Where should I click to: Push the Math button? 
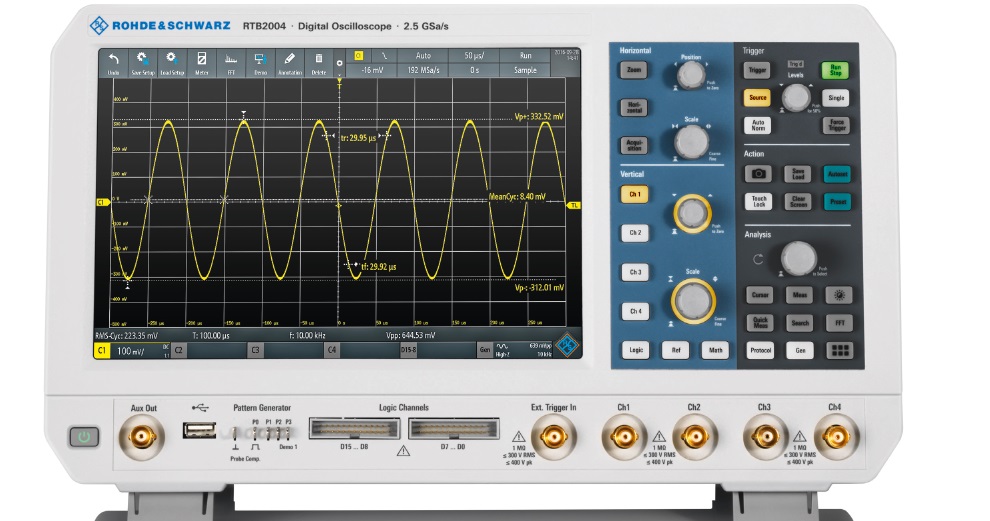click(715, 350)
